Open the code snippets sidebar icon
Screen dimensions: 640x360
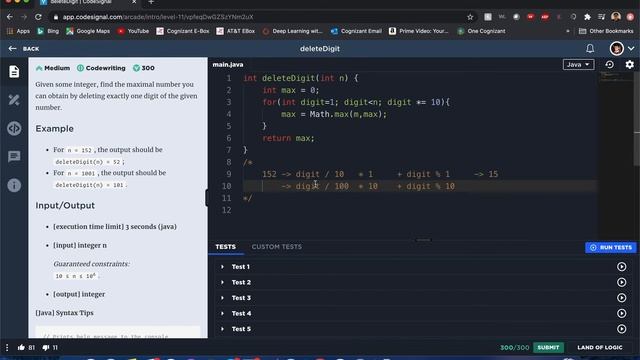(14, 128)
